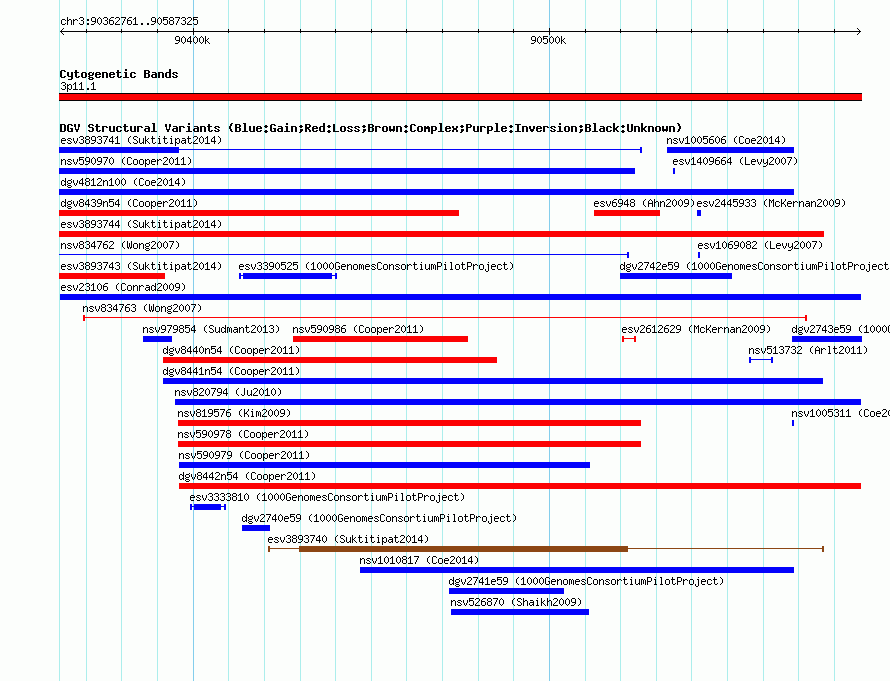Click the dgv2740e59 label
This screenshot has width=890, height=681.
(x=379, y=518)
